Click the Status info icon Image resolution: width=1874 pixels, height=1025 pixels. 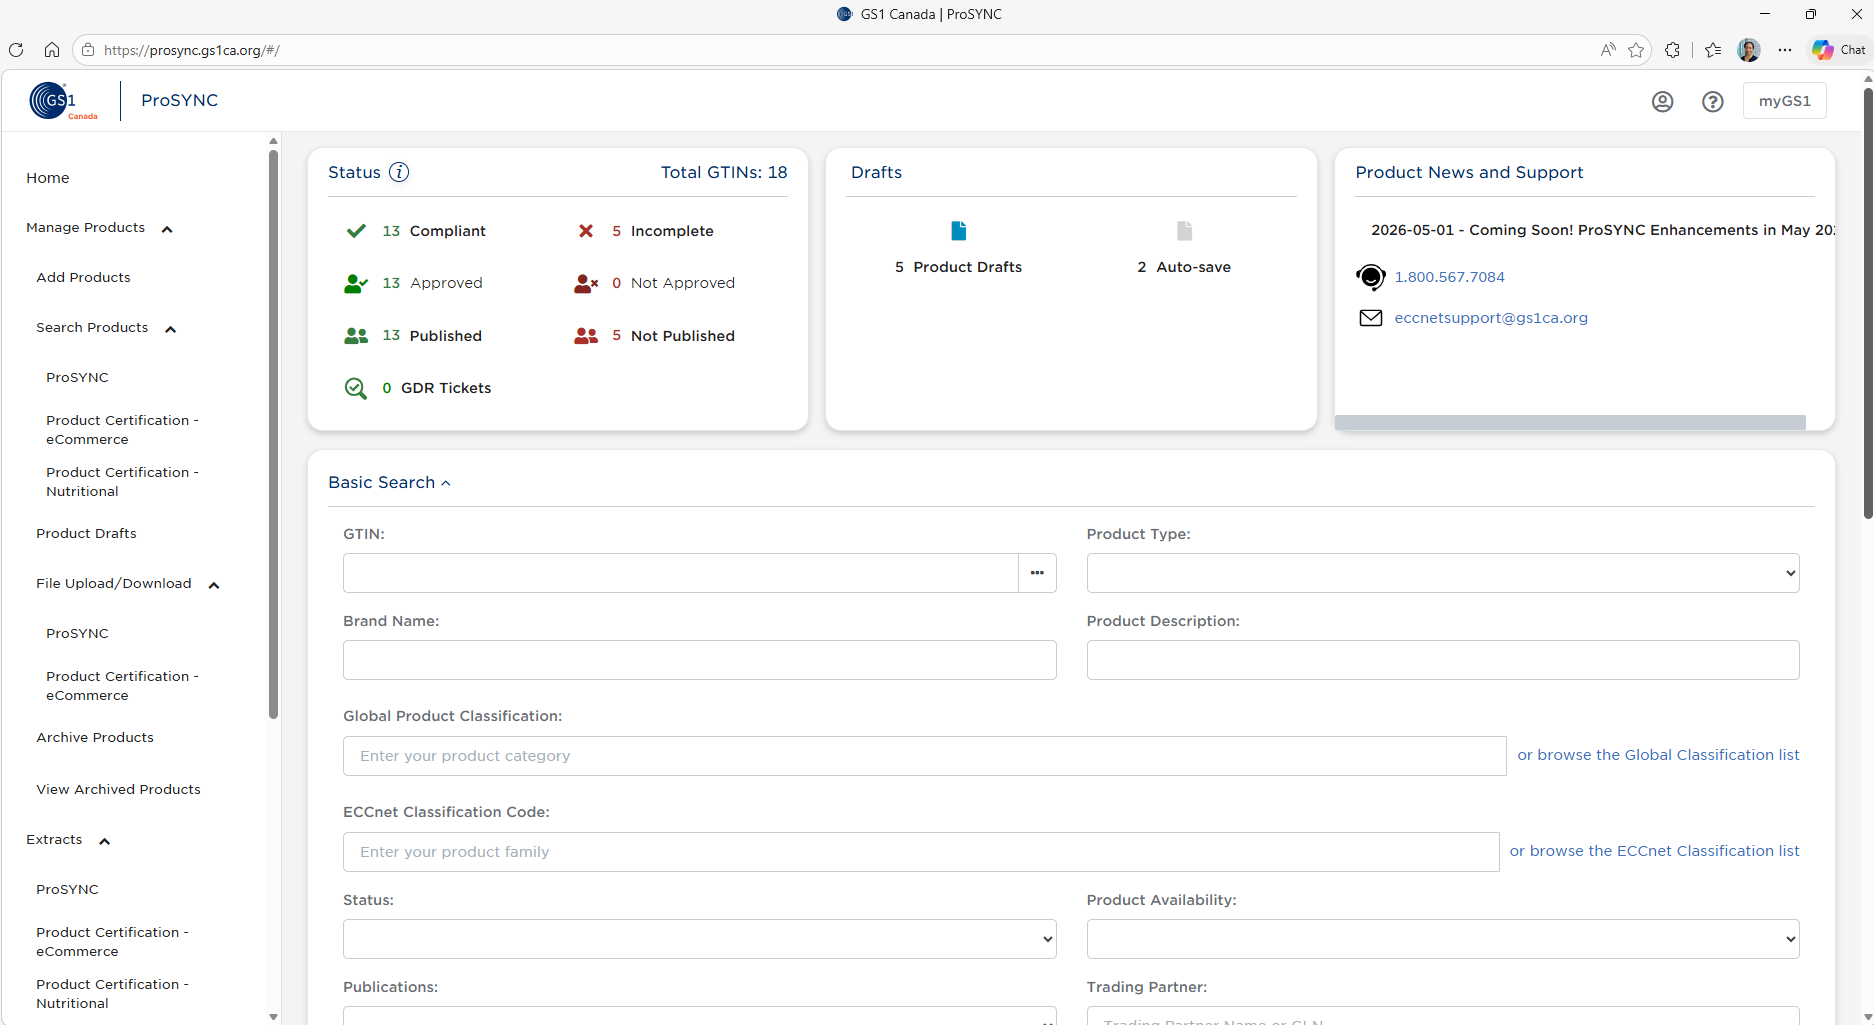coord(399,172)
